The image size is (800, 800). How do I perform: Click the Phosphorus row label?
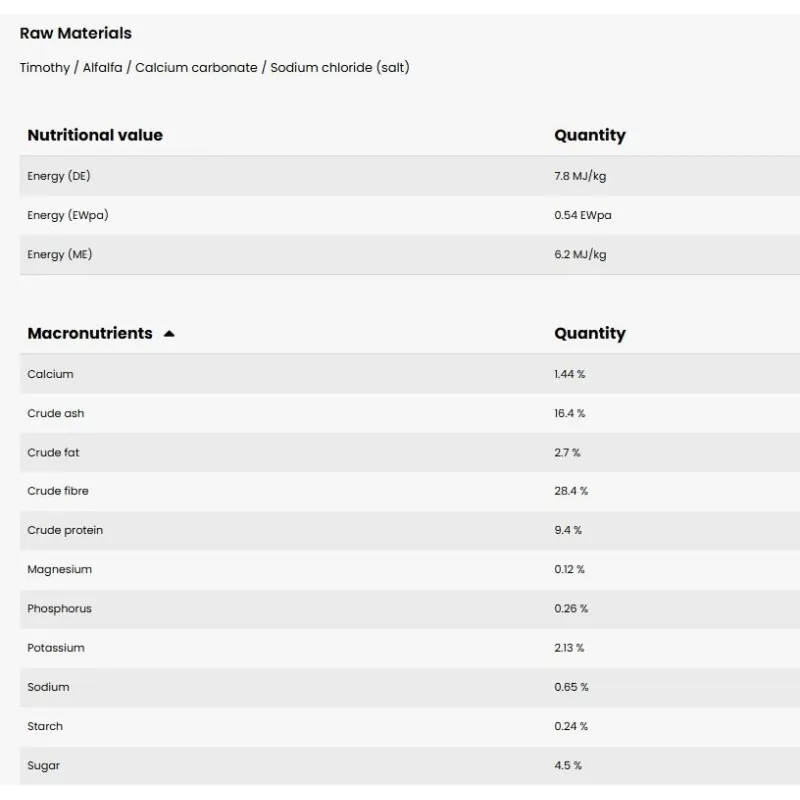[x=60, y=608]
